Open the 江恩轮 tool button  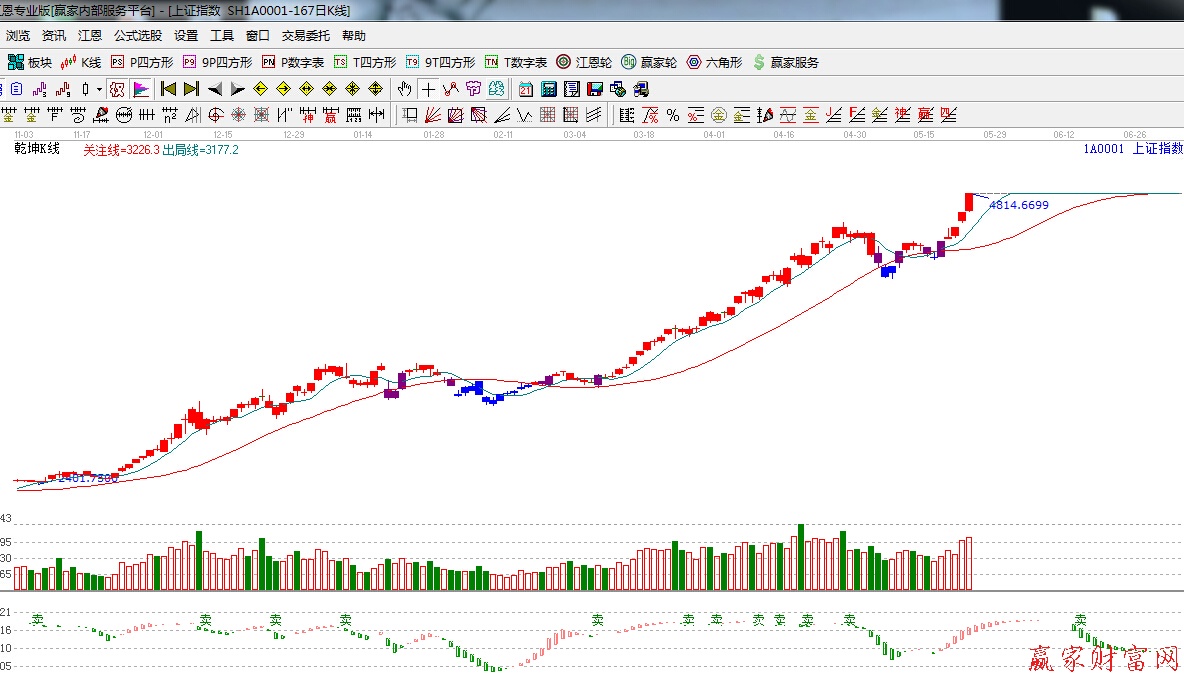(x=584, y=62)
